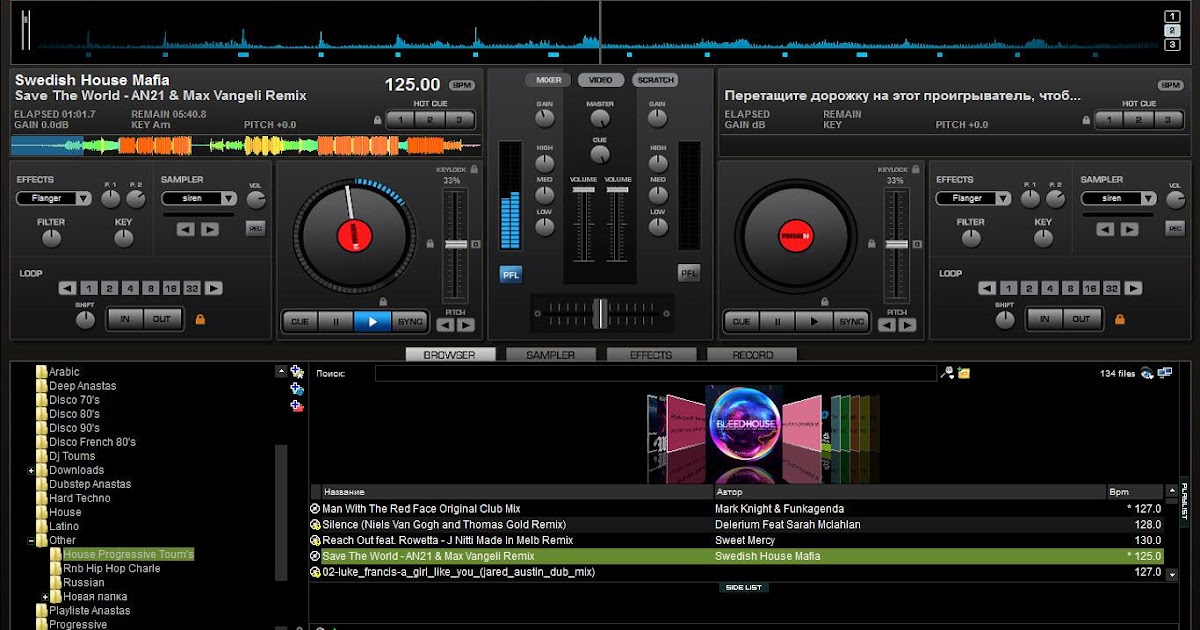Set left deck loop length to 4
This screenshot has width=1200, height=630.
(x=129, y=288)
